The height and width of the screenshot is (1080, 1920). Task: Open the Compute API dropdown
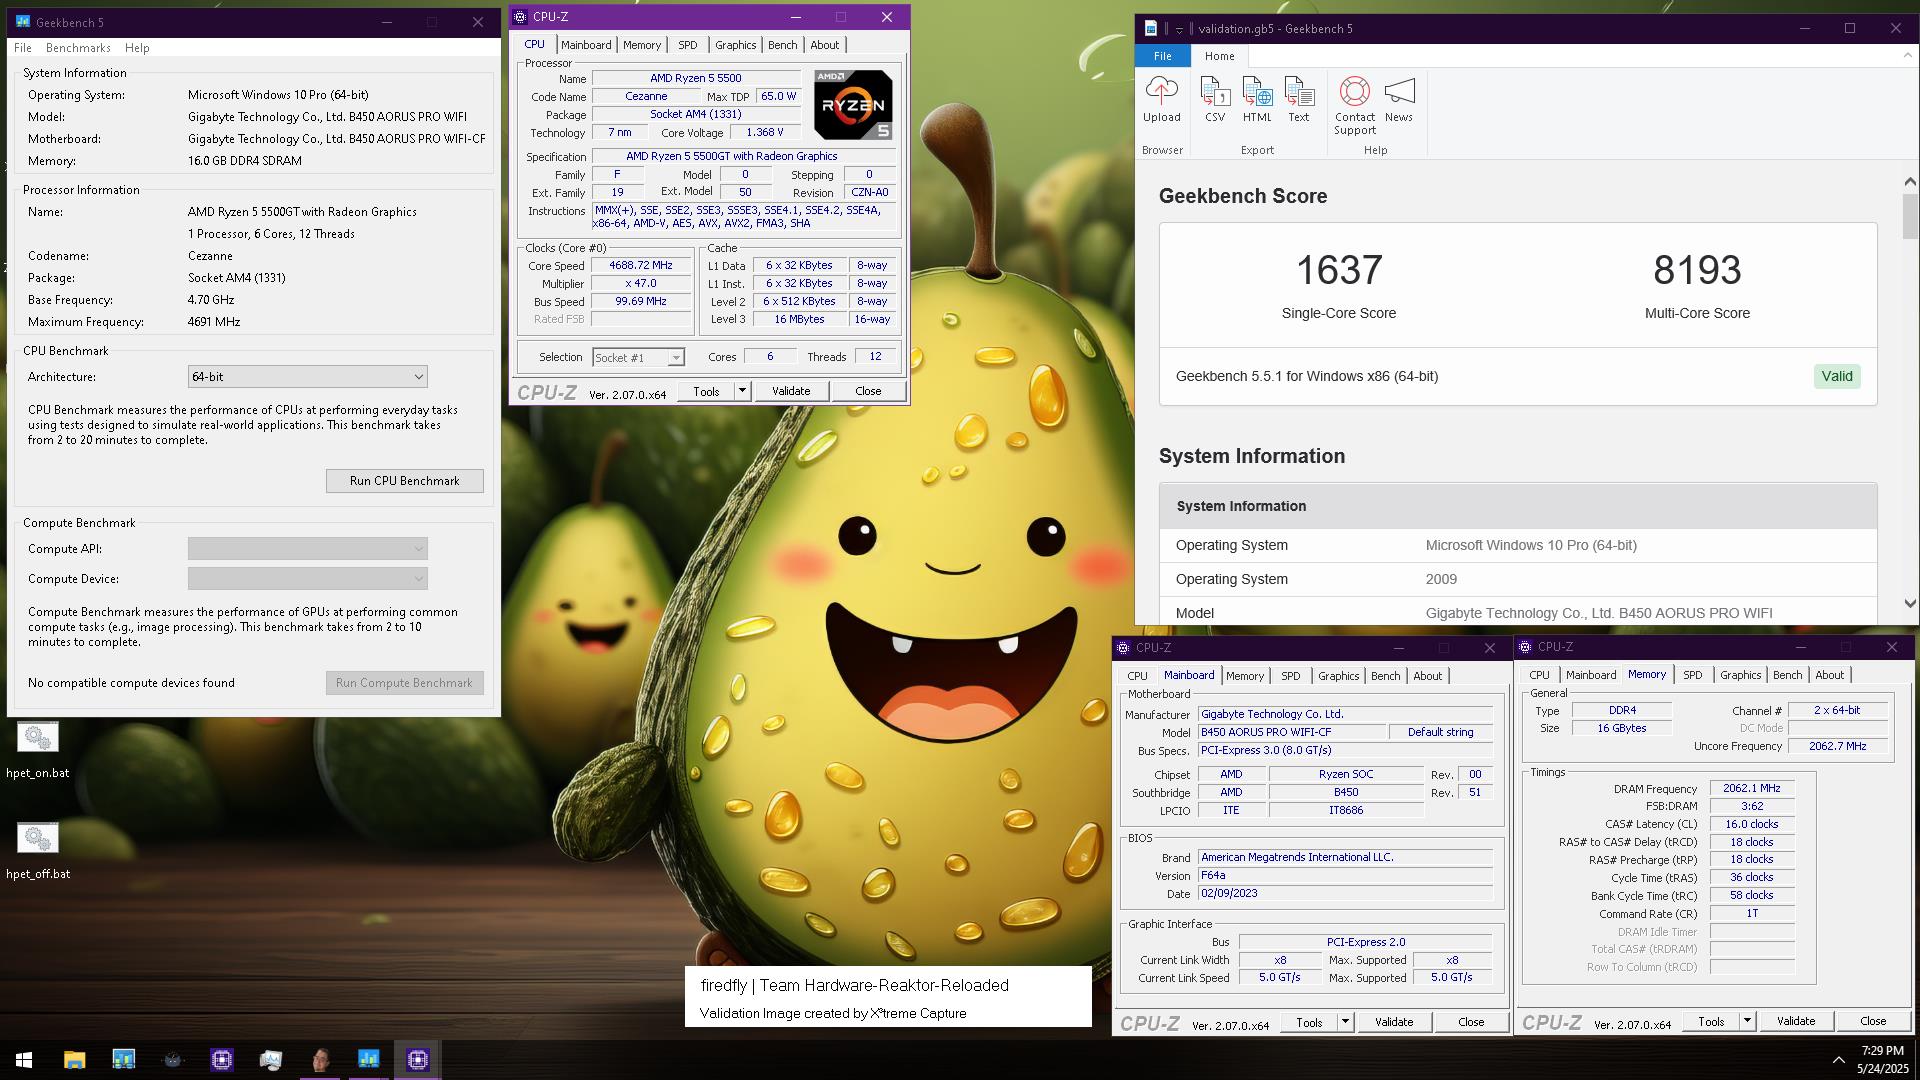(x=308, y=549)
